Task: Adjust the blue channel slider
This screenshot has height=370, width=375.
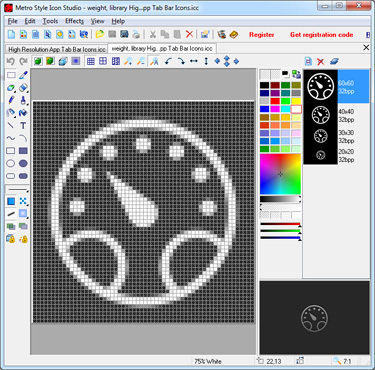Action: [280, 238]
